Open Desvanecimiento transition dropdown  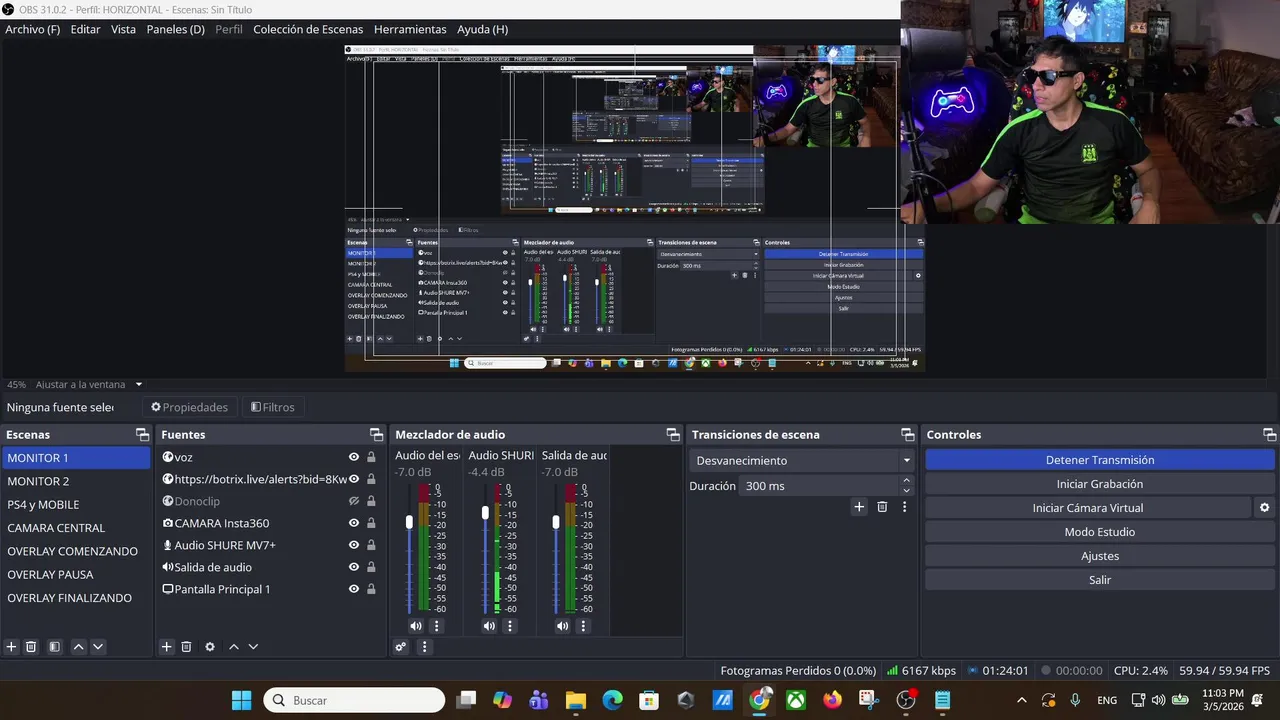(802, 461)
